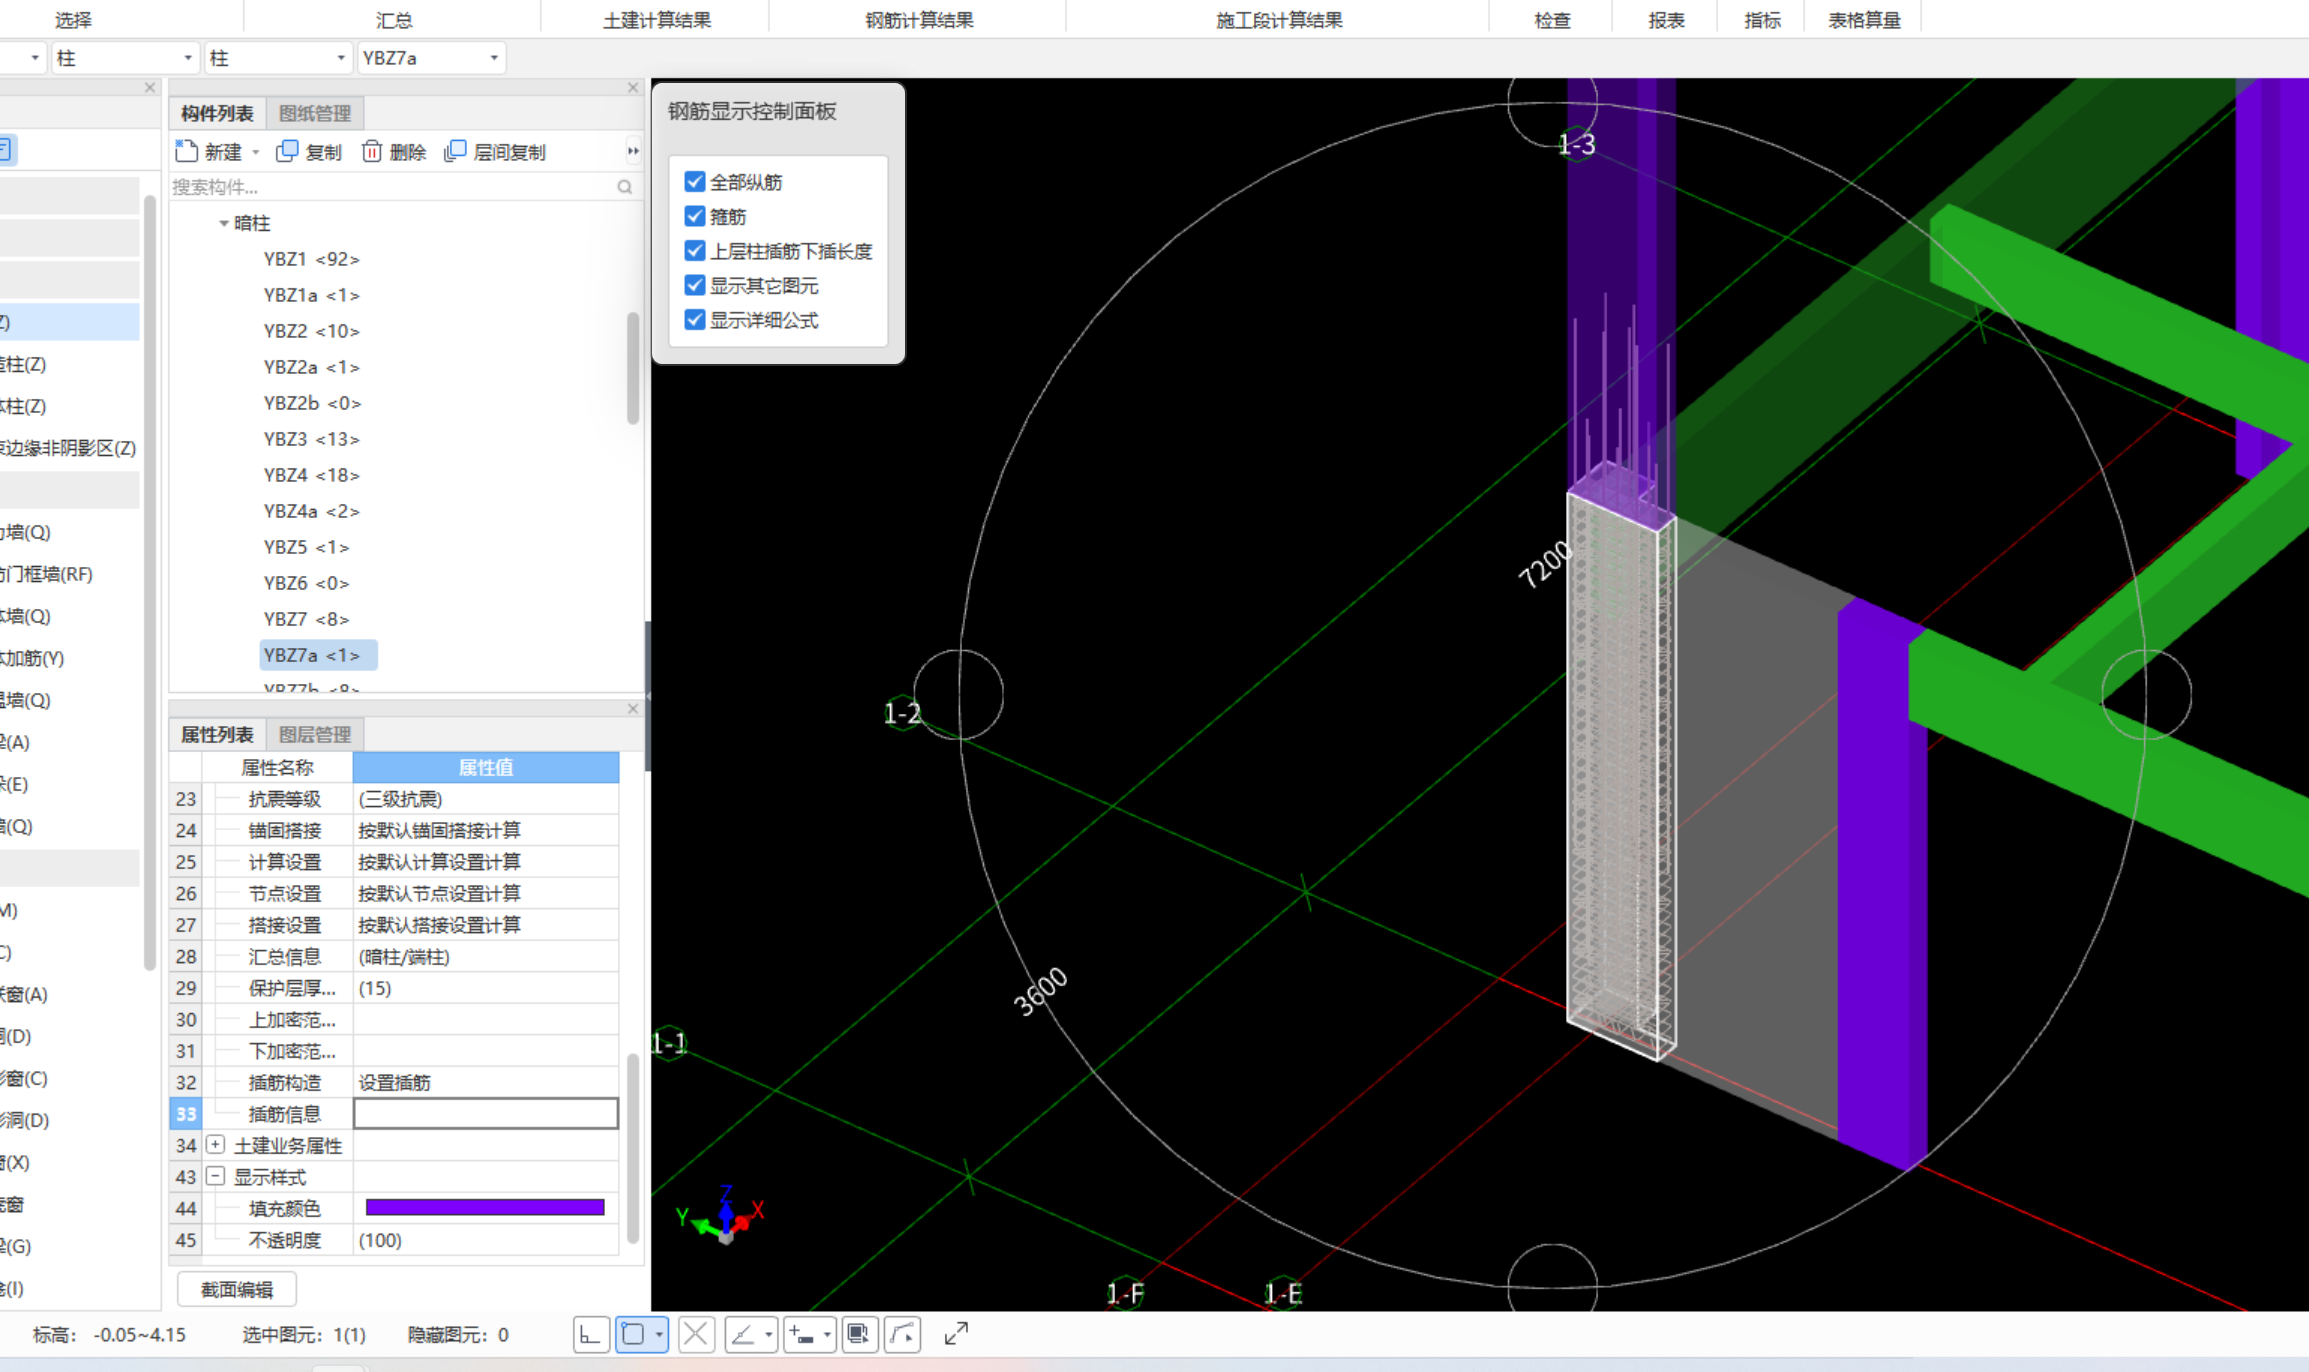The image size is (2309, 1372).
Task: Switch to the 属性列表 tab
Action: pyautogui.click(x=217, y=734)
